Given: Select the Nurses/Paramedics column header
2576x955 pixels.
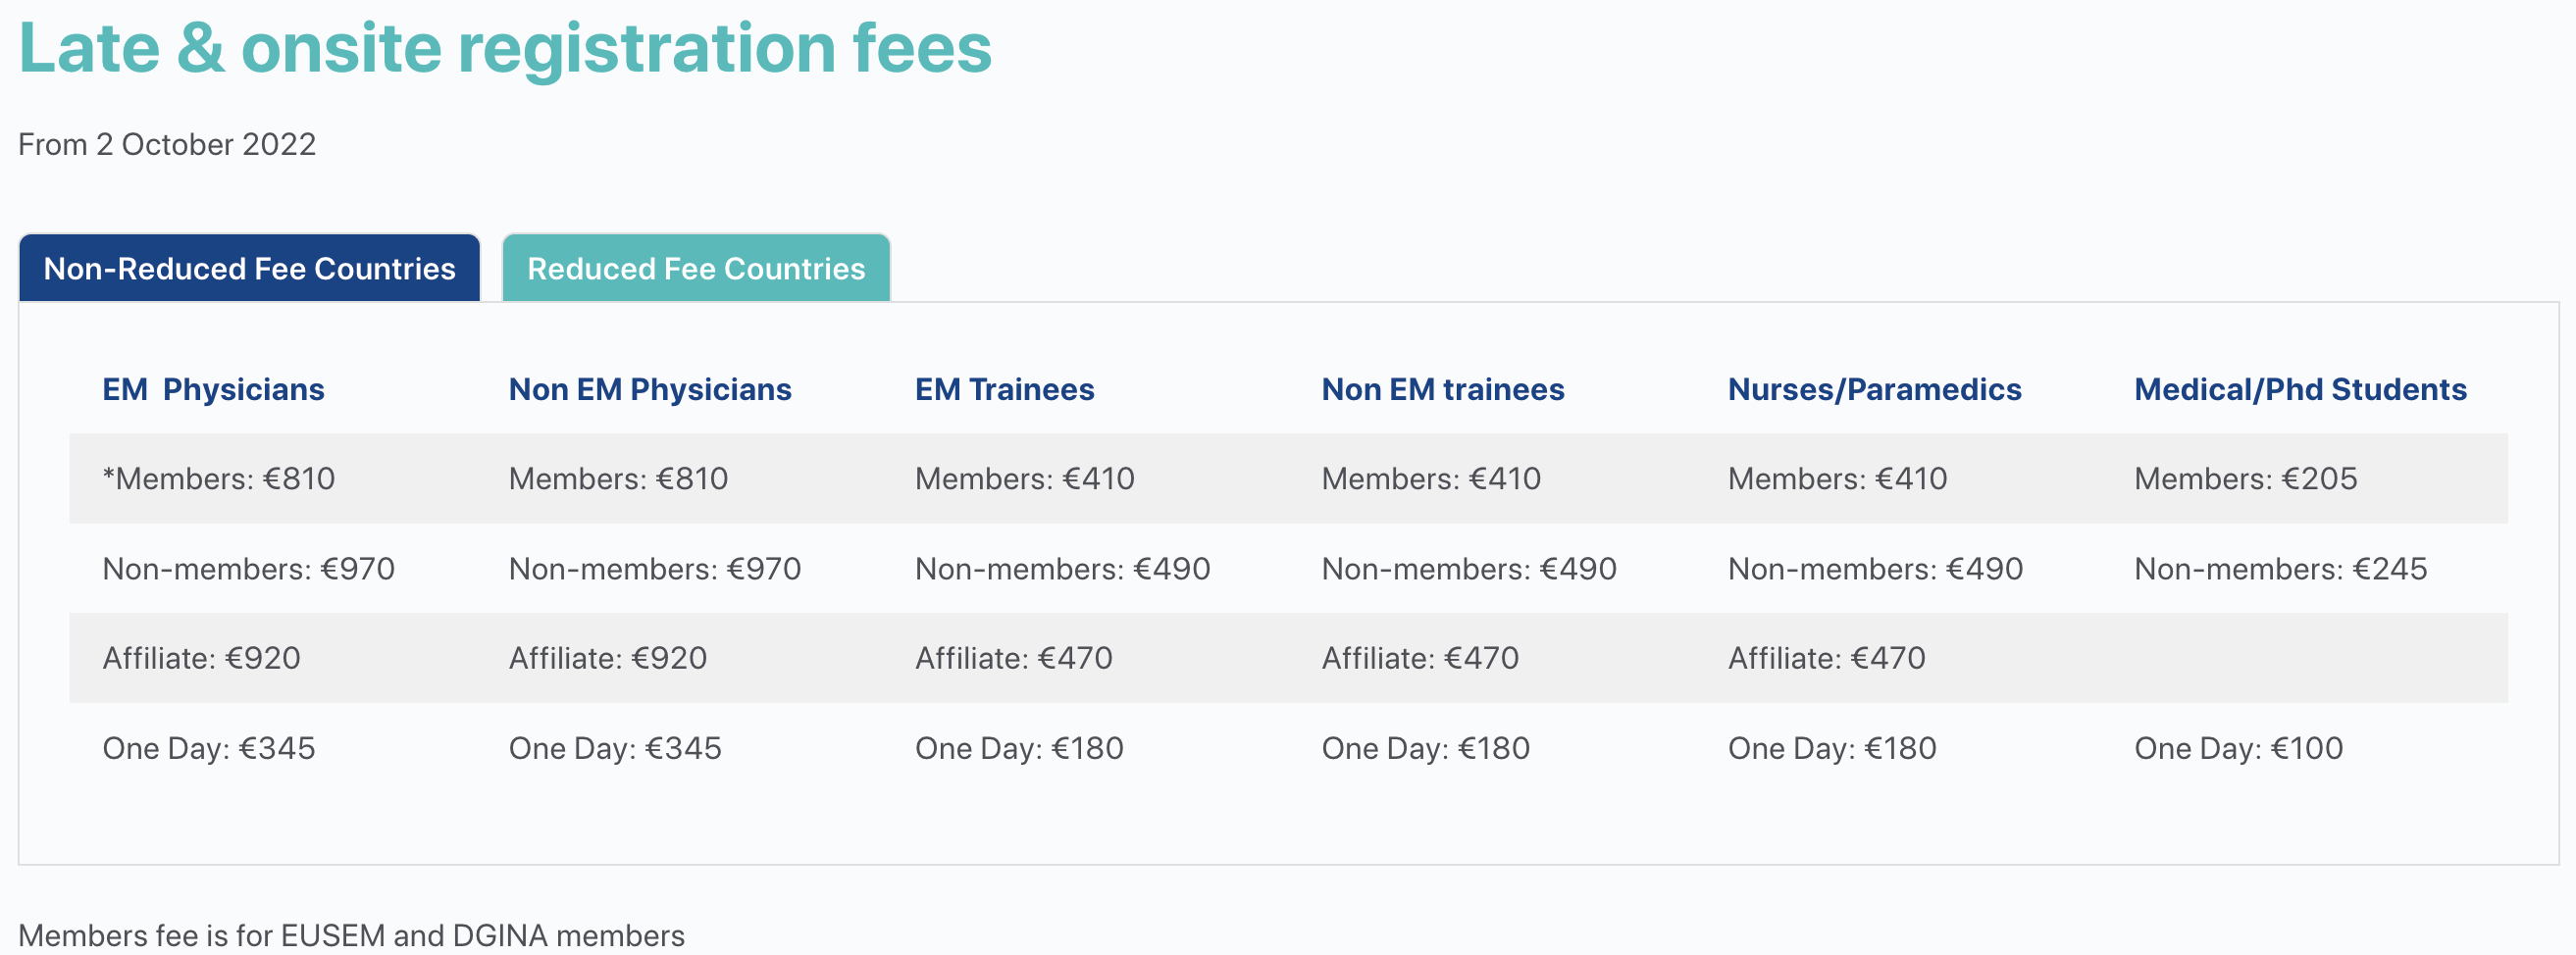Looking at the screenshot, I should point(1874,389).
